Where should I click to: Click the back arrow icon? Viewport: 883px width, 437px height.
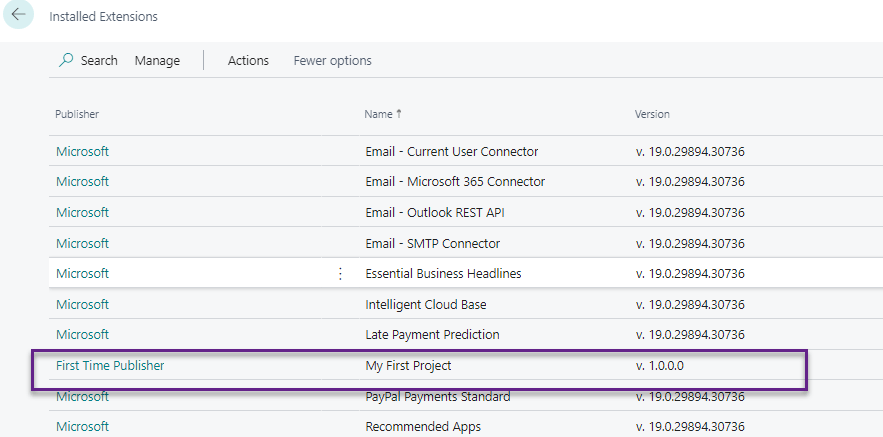[x=19, y=16]
